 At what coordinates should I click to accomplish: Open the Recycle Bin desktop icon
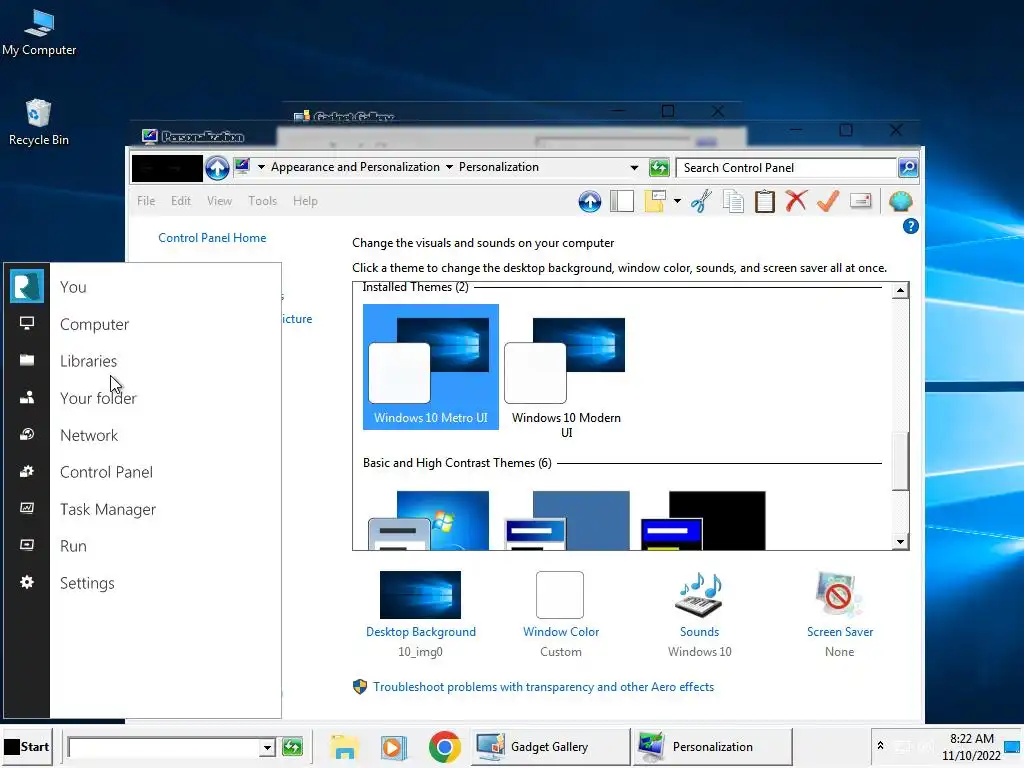pos(39,123)
